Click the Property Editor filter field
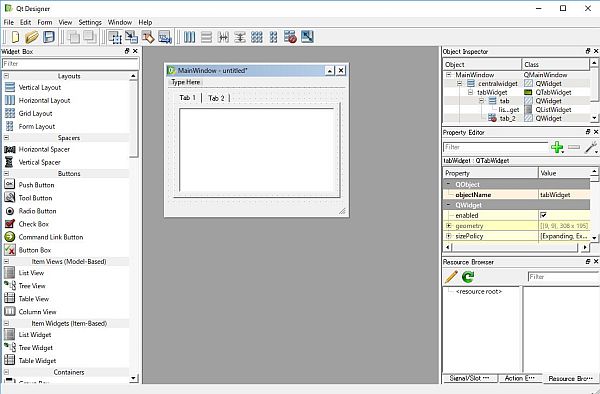The height and width of the screenshot is (394, 600). (496, 147)
